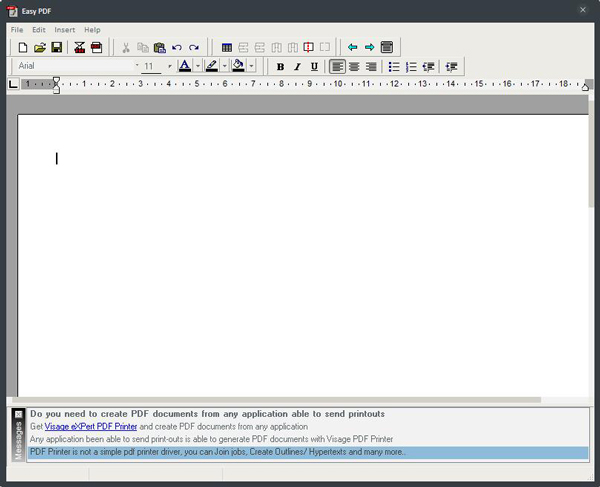Undo the last action

click(x=177, y=47)
